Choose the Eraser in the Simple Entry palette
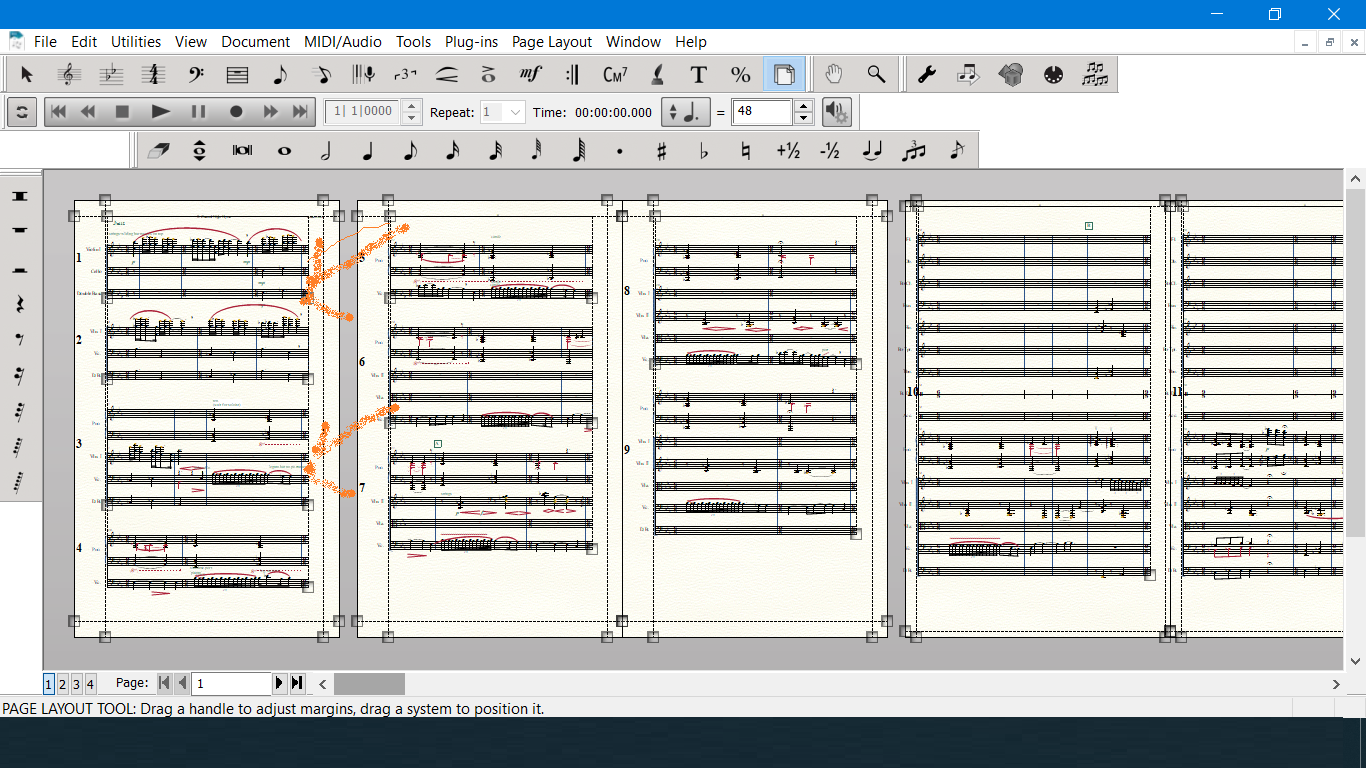Image resolution: width=1366 pixels, height=768 pixels. point(158,151)
